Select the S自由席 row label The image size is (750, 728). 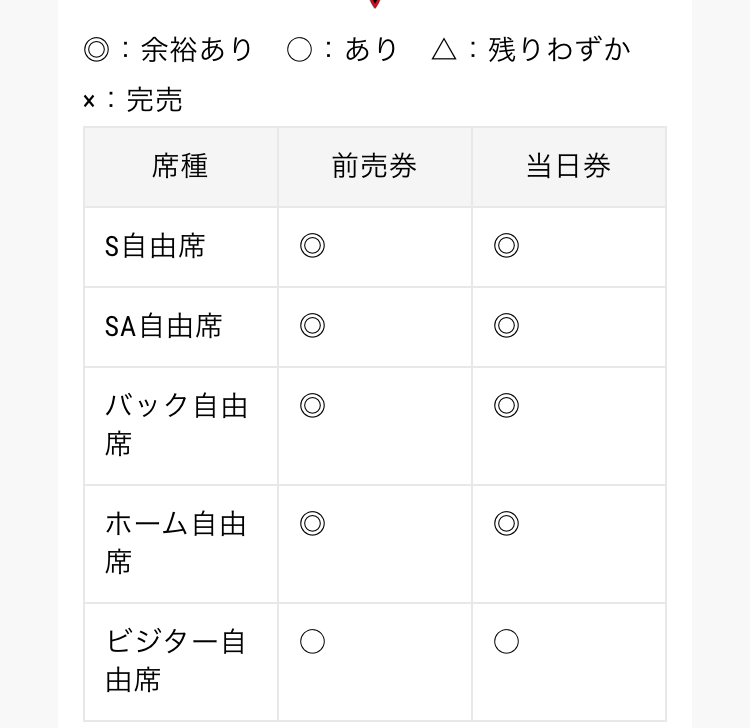(x=155, y=247)
